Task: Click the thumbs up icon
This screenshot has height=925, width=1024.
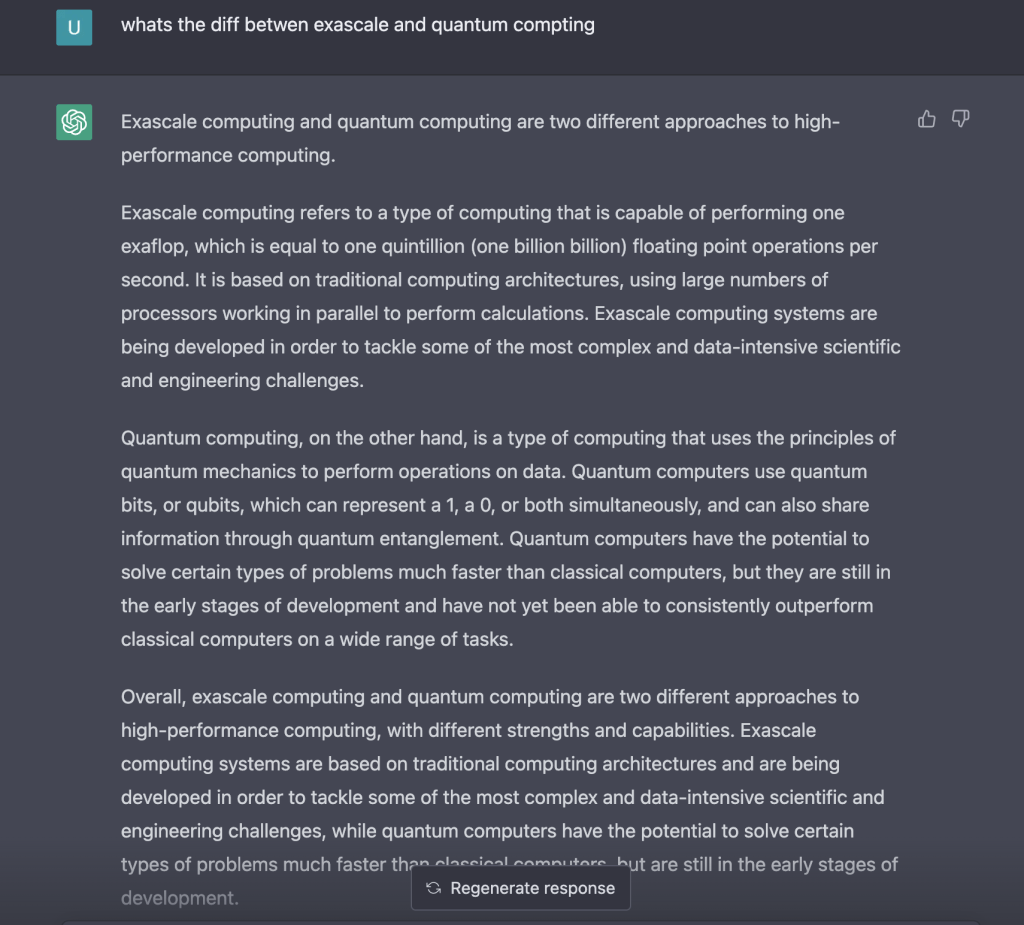Action: tap(927, 120)
